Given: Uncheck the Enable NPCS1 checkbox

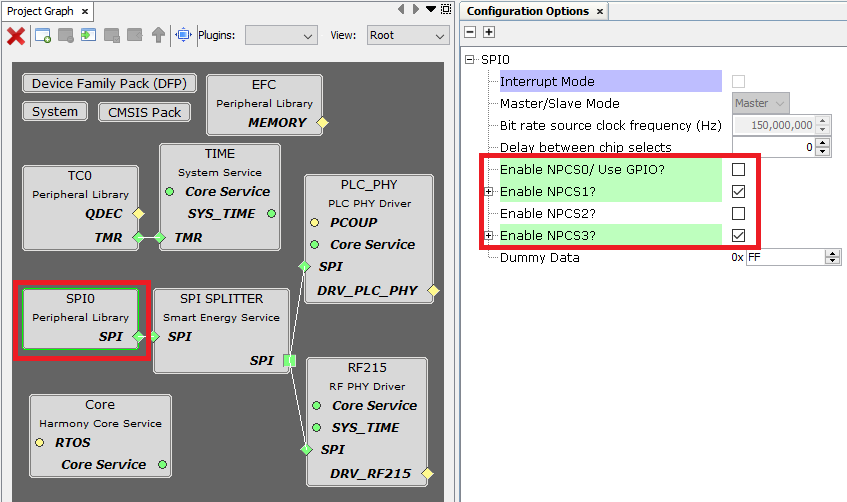Looking at the screenshot, I should pyautogui.click(x=738, y=192).
